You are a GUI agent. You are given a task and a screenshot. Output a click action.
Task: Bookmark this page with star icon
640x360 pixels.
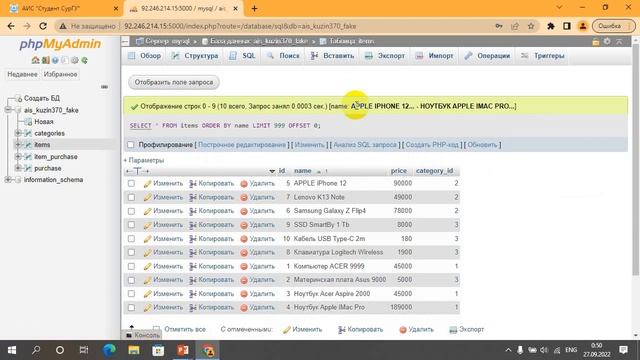[531, 26]
